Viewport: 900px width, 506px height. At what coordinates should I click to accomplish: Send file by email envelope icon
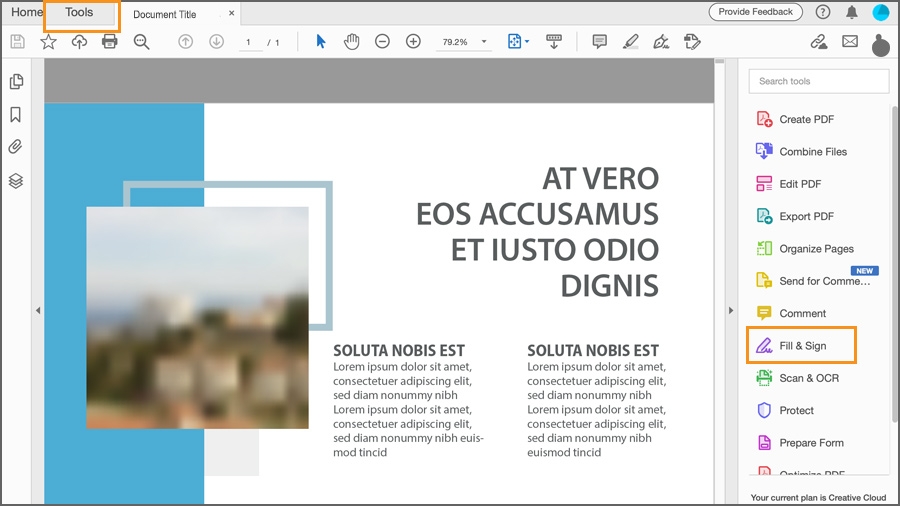point(850,41)
